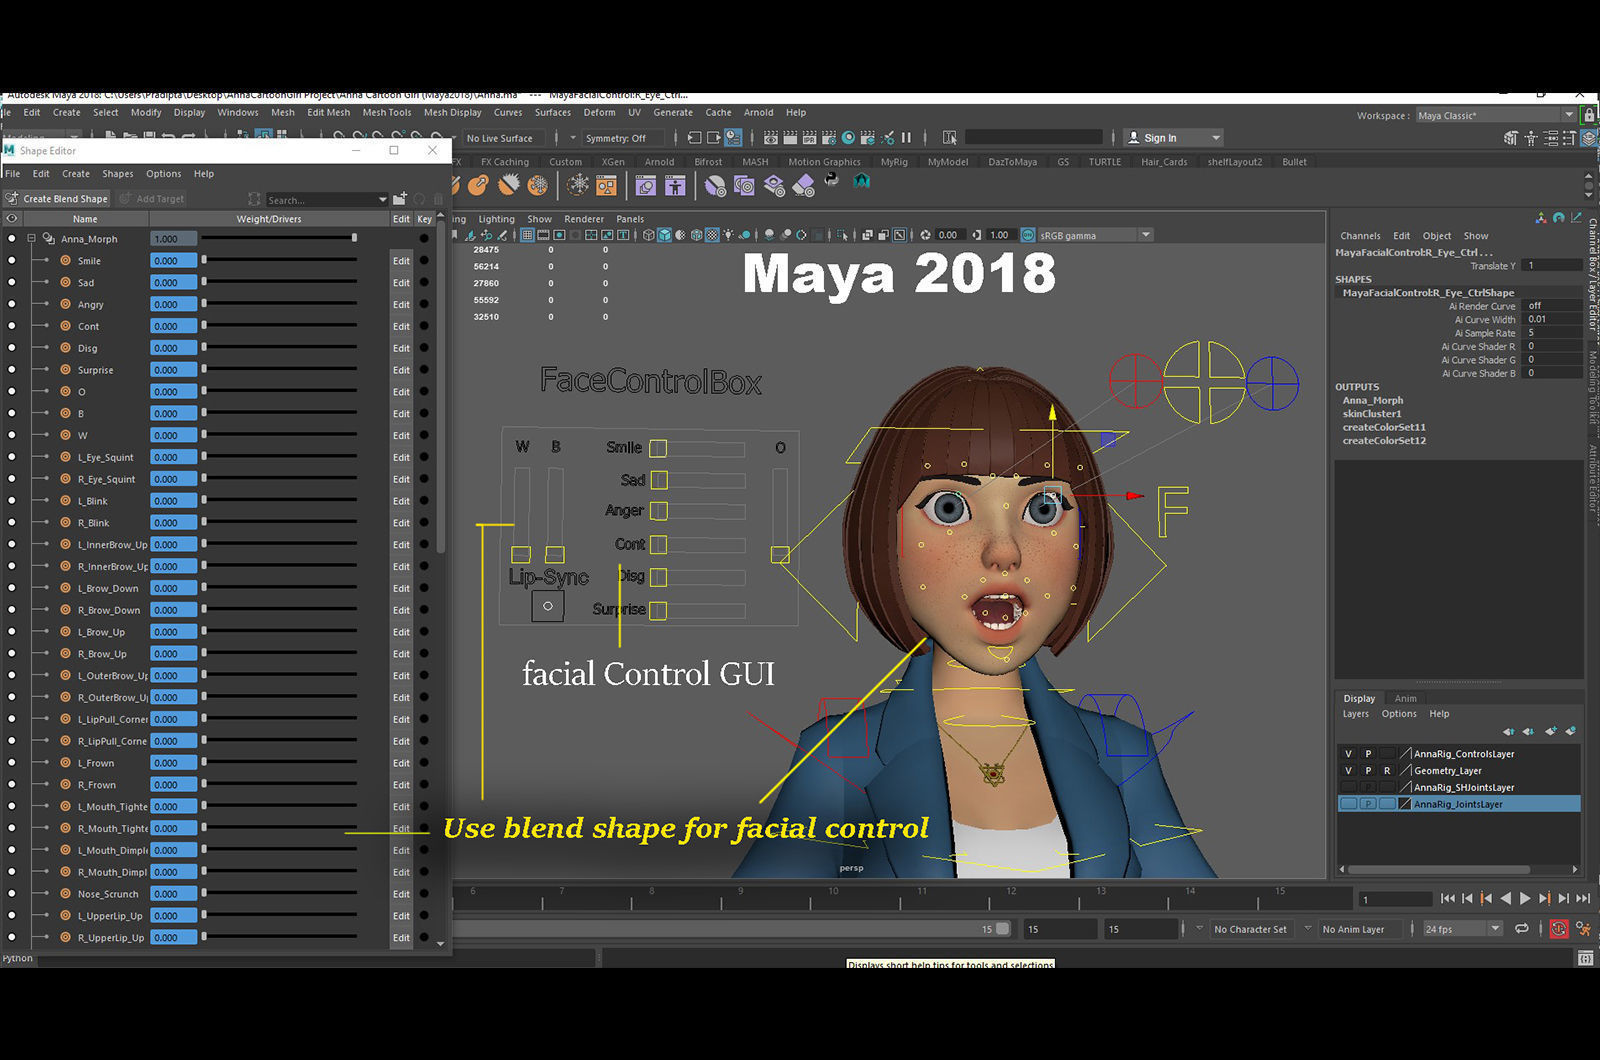This screenshot has height=1060, width=1600.
Task: Click create layer from selected icon
Action: click(x=1571, y=731)
